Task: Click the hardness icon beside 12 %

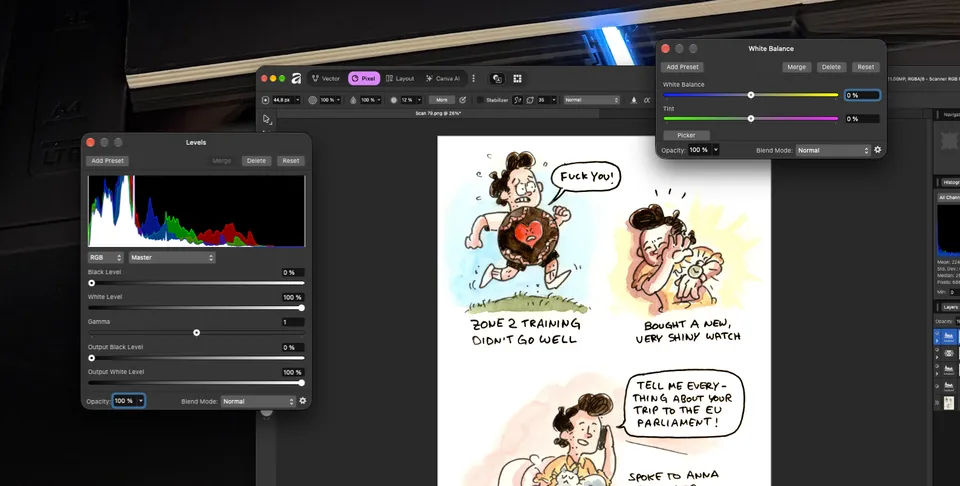Action: [x=394, y=100]
